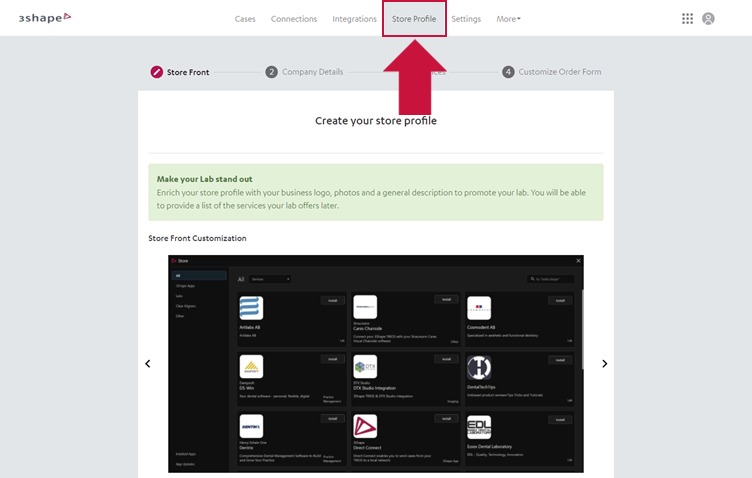Open the Integrations tab
Screen dimensions: 752x478
point(354,19)
